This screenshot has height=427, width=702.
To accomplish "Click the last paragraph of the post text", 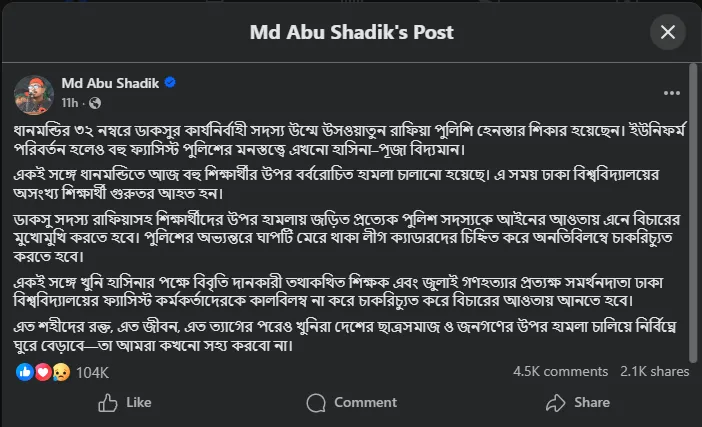I will pyautogui.click(x=340, y=337).
